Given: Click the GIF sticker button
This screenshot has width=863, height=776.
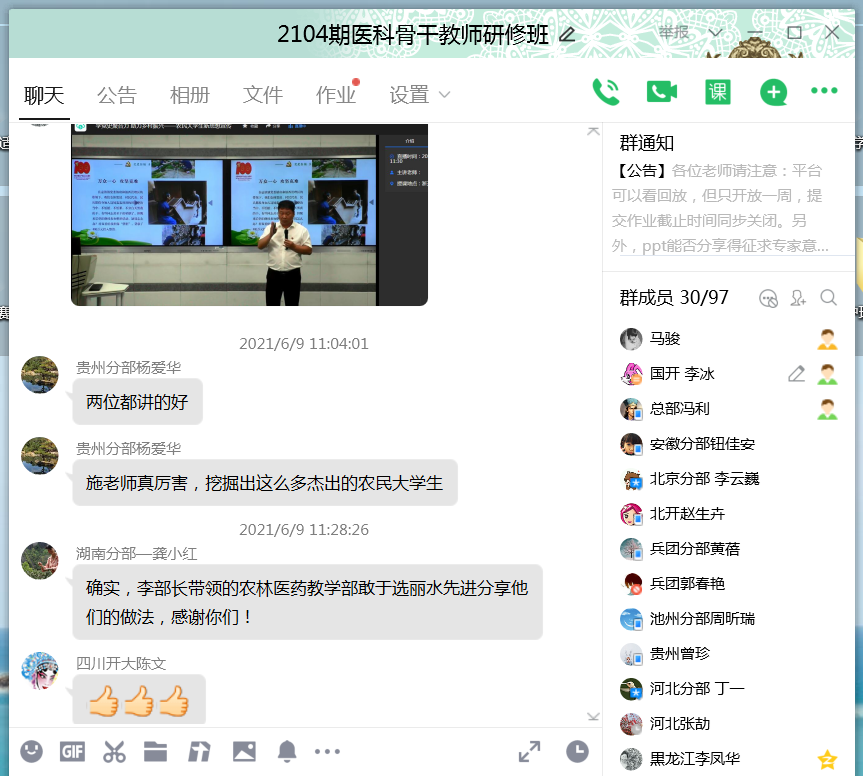Looking at the screenshot, I should (72, 750).
